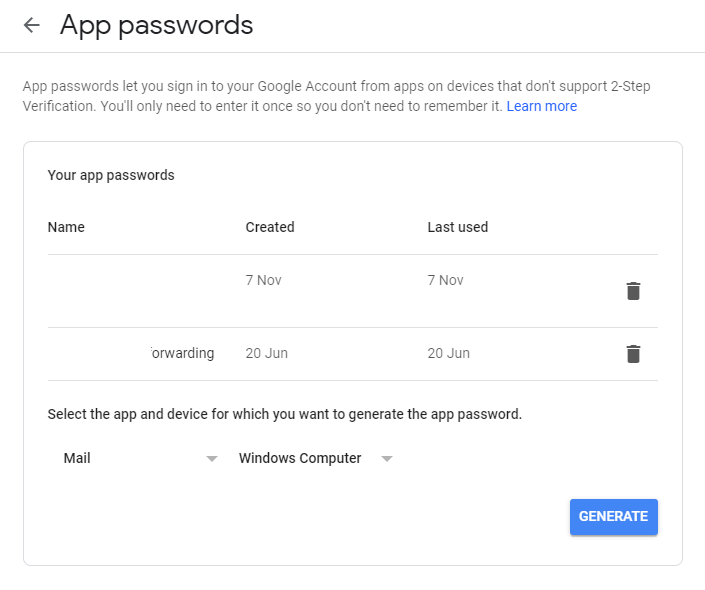This screenshot has height=590, width=705.
Task: Click the App passwords page title
Action: tap(156, 26)
